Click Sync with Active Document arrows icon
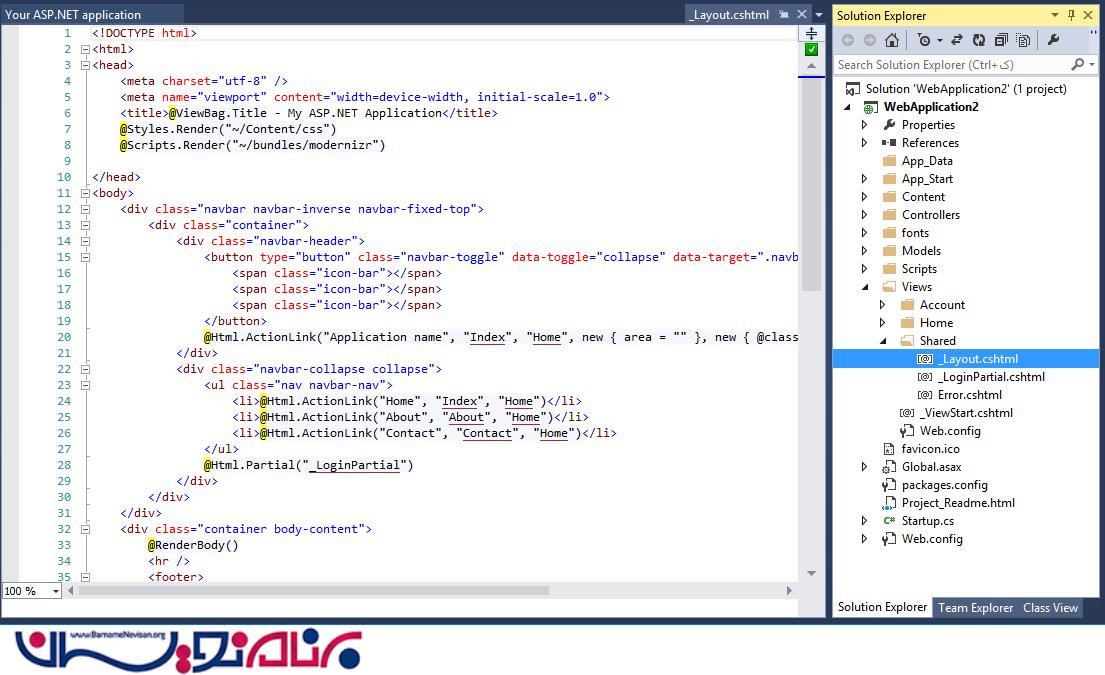Screen dimensions: 1105x675 coord(957,40)
